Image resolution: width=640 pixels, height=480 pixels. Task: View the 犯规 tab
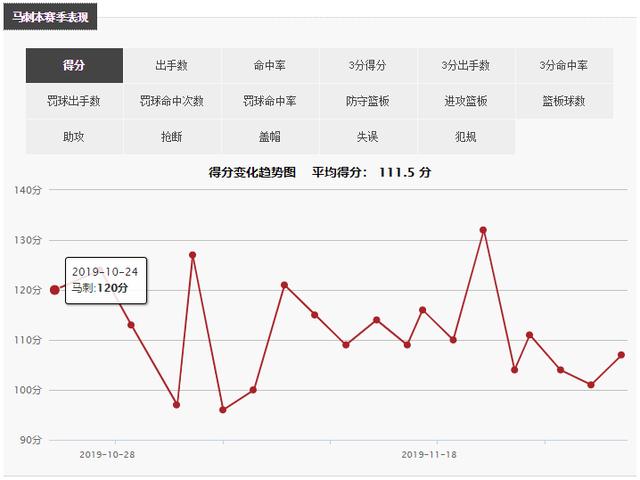(466, 136)
